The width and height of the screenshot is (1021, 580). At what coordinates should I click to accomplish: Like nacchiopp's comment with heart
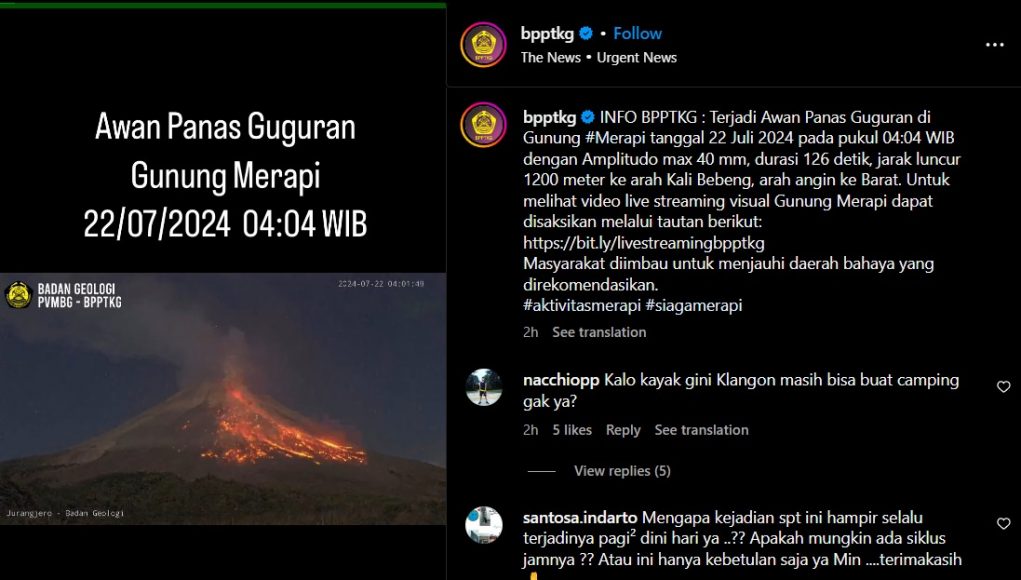[1003, 387]
